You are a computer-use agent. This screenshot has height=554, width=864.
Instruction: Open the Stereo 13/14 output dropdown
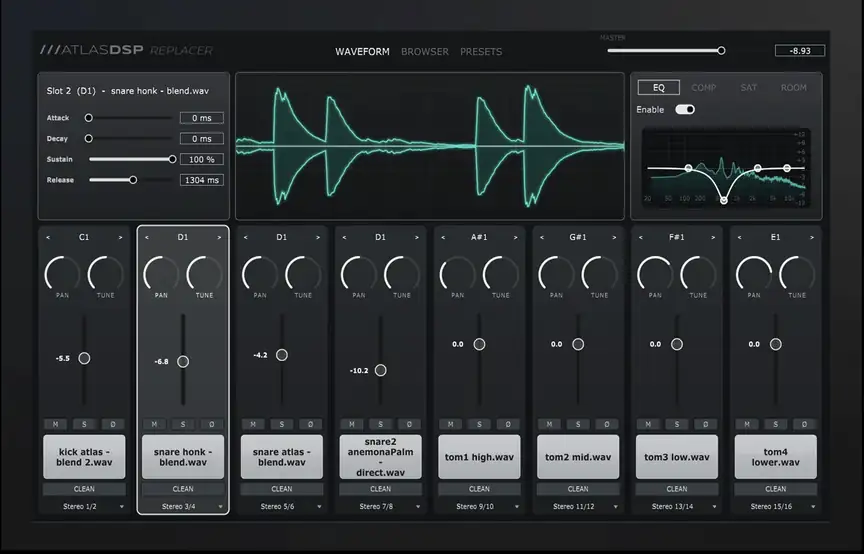pos(677,506)
